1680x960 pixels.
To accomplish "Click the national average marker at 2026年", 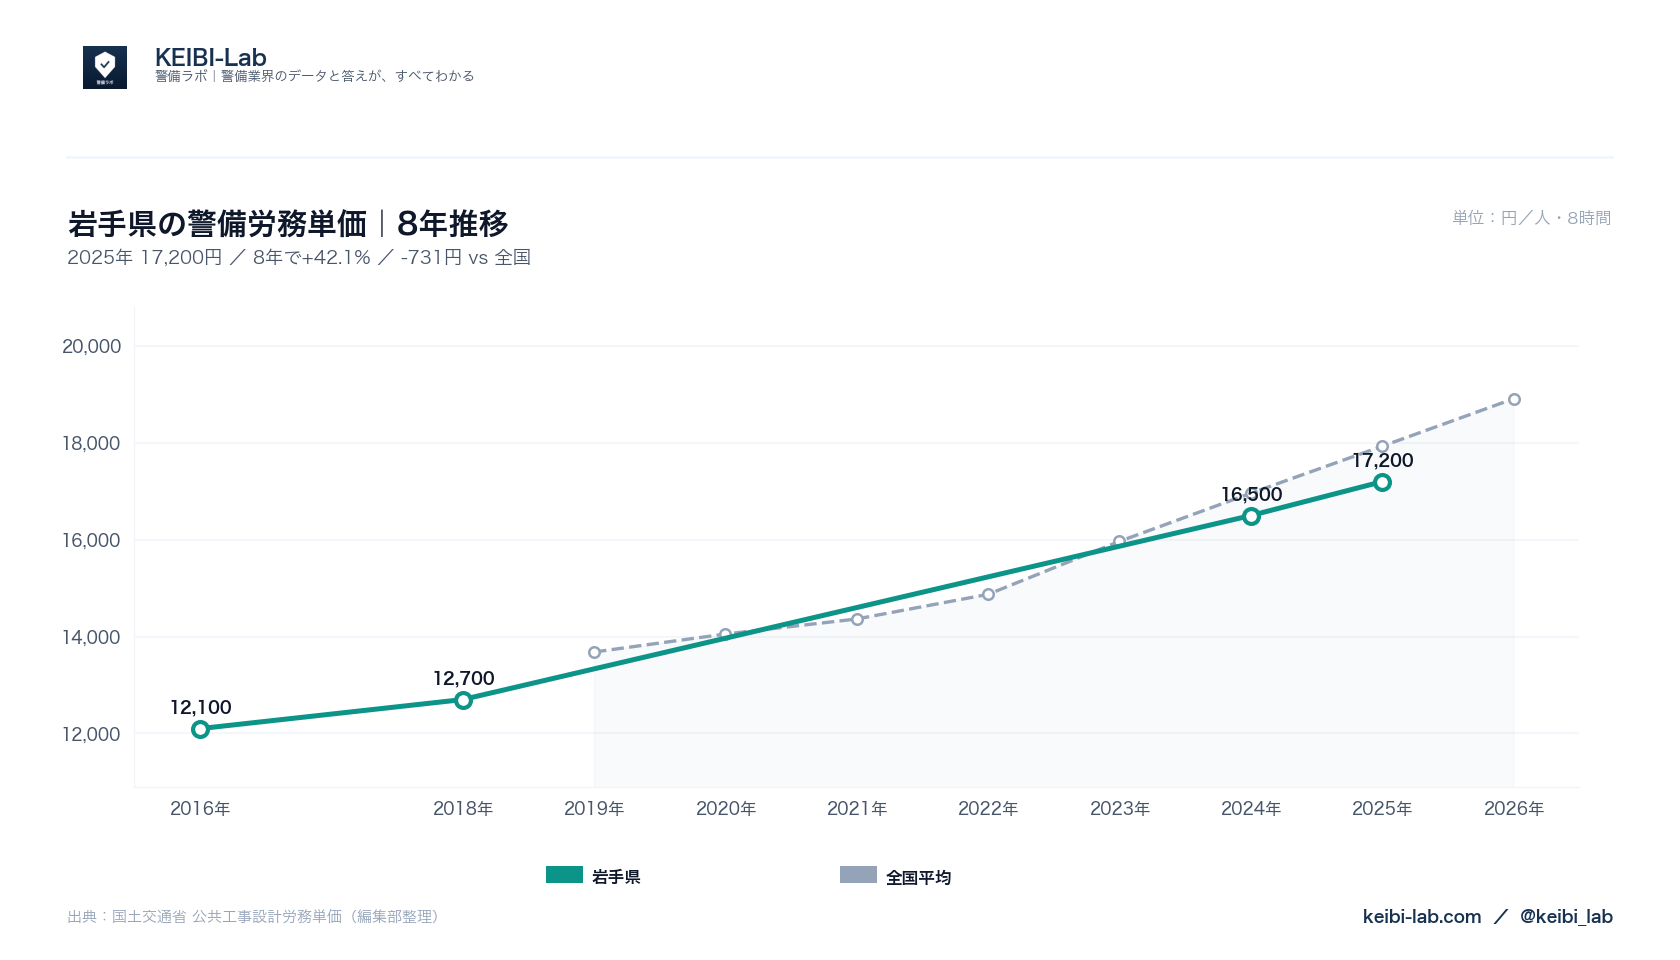I will coord(1514,399).
